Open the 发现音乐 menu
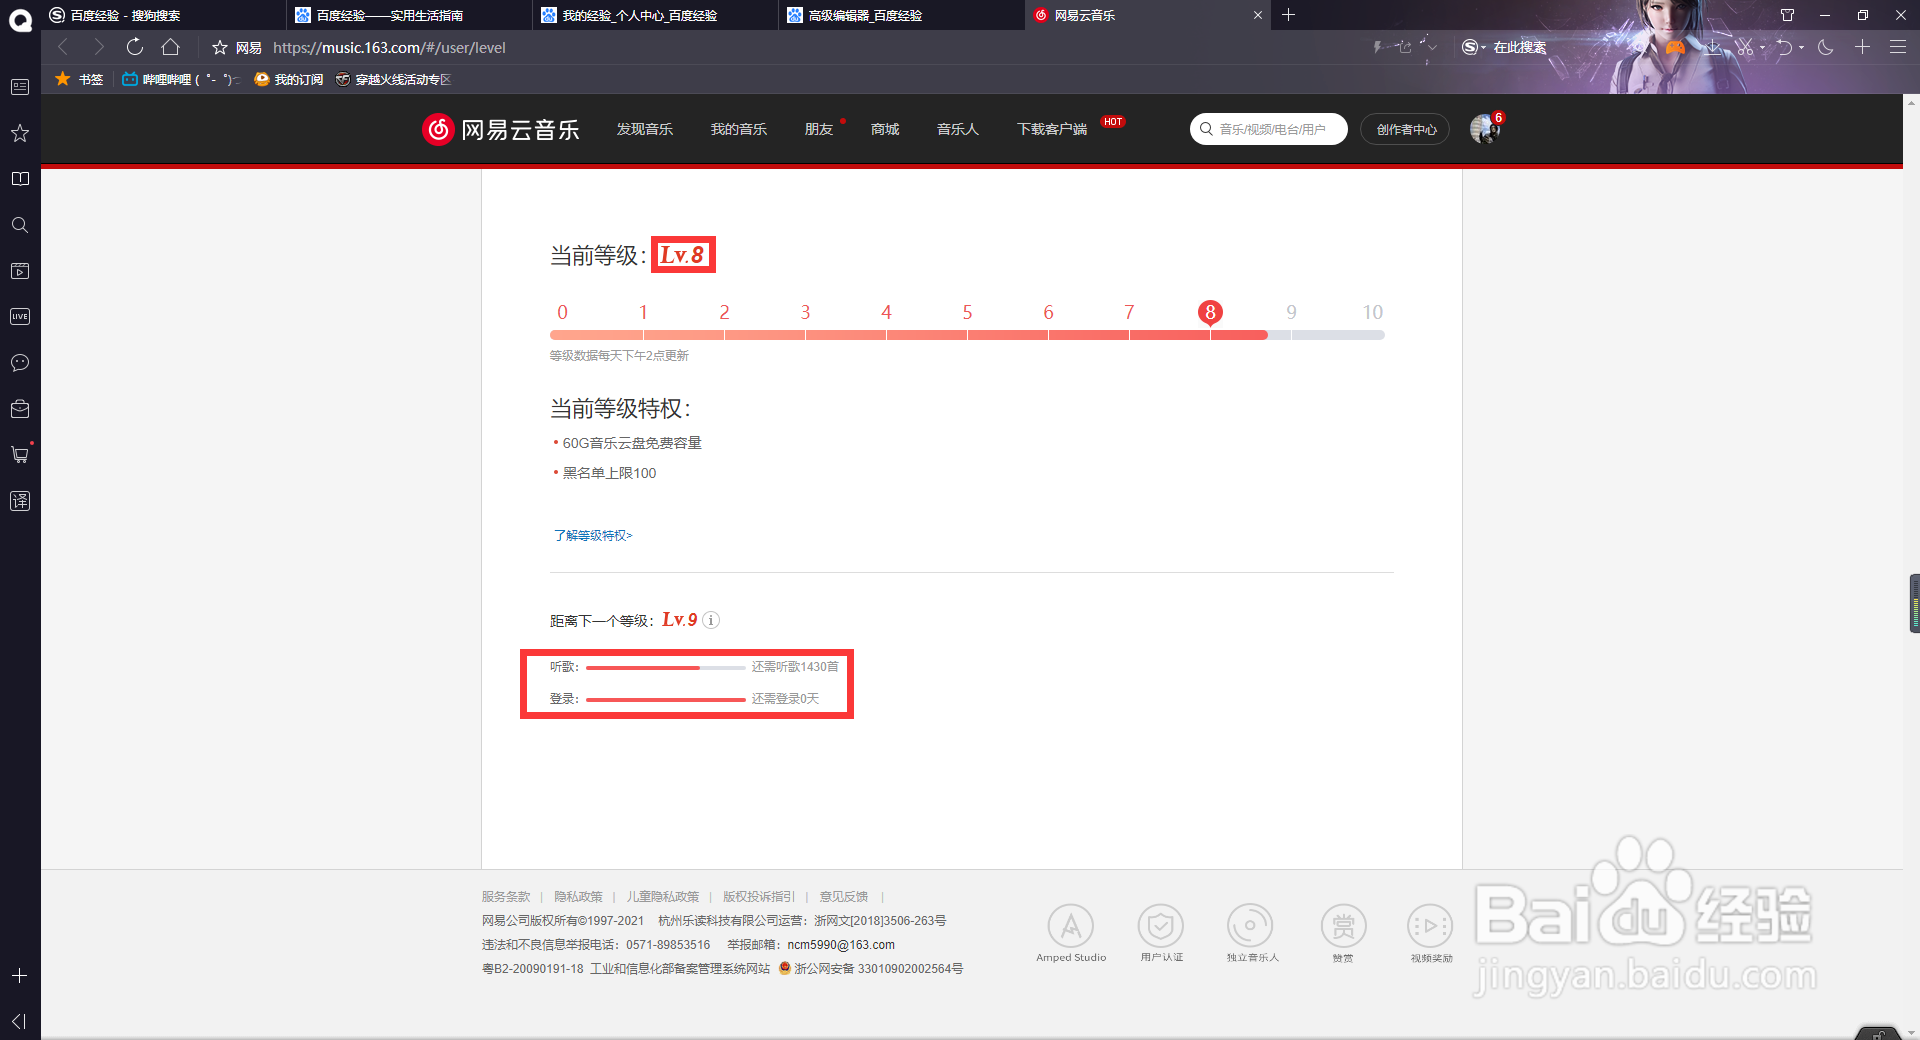This screenshot has width=1920, height=1040. click(645, 129)
